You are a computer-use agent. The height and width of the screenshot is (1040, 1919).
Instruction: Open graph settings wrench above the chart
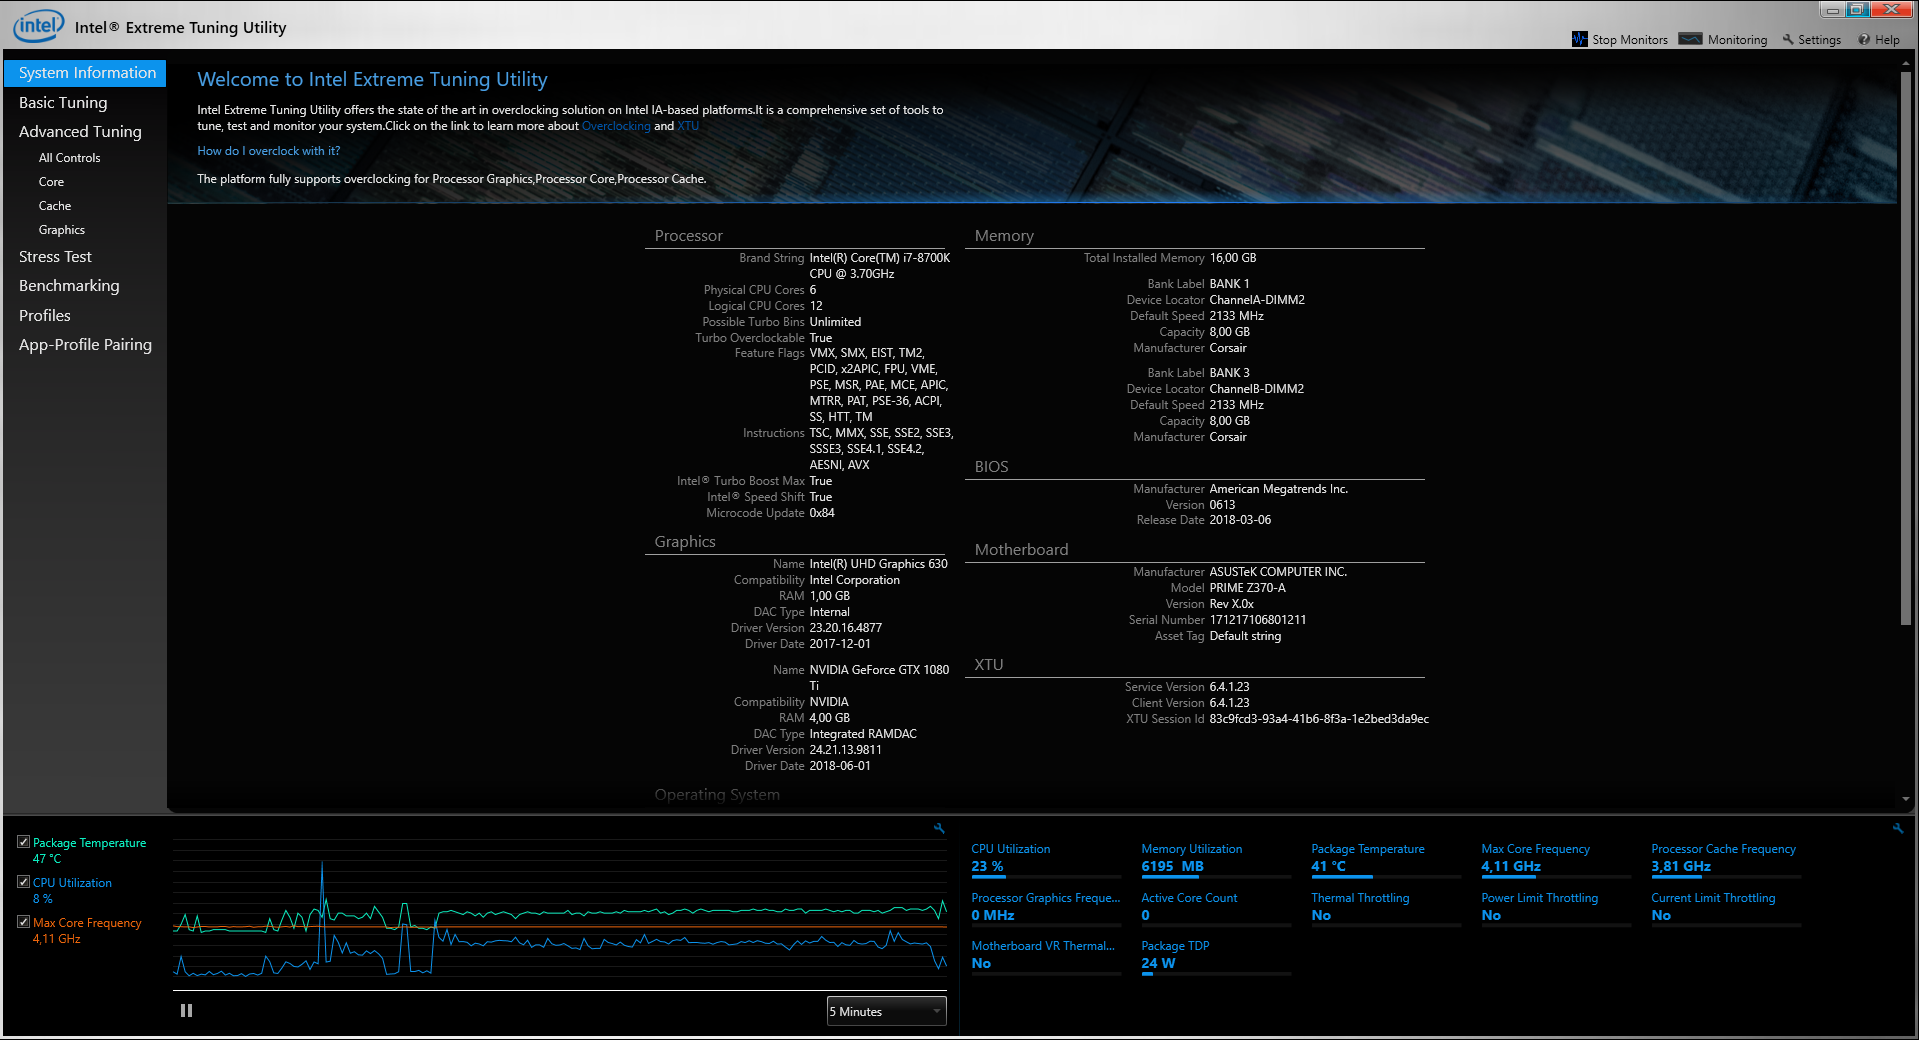pyautogui.click(x=939, y=828)
